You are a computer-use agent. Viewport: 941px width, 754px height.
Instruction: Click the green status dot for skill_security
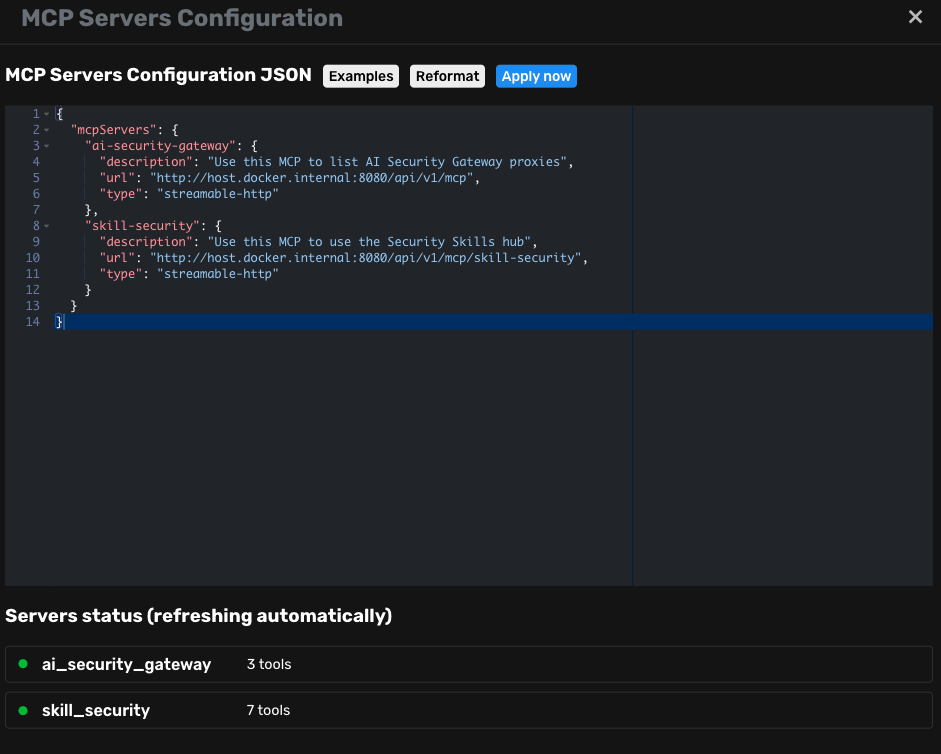click(23, 710)
